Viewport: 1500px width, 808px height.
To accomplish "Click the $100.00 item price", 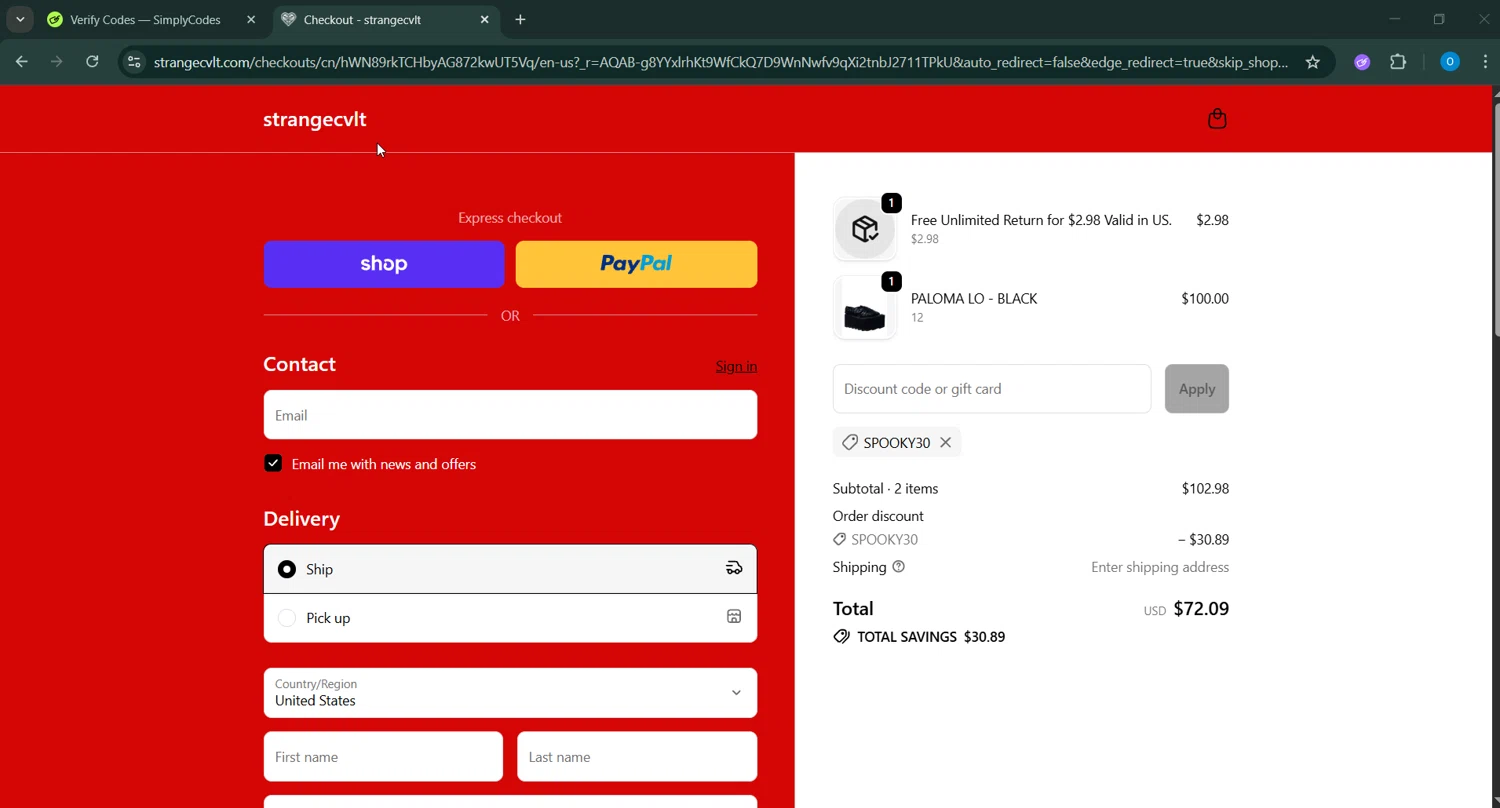I will (x=1205, y=299).
